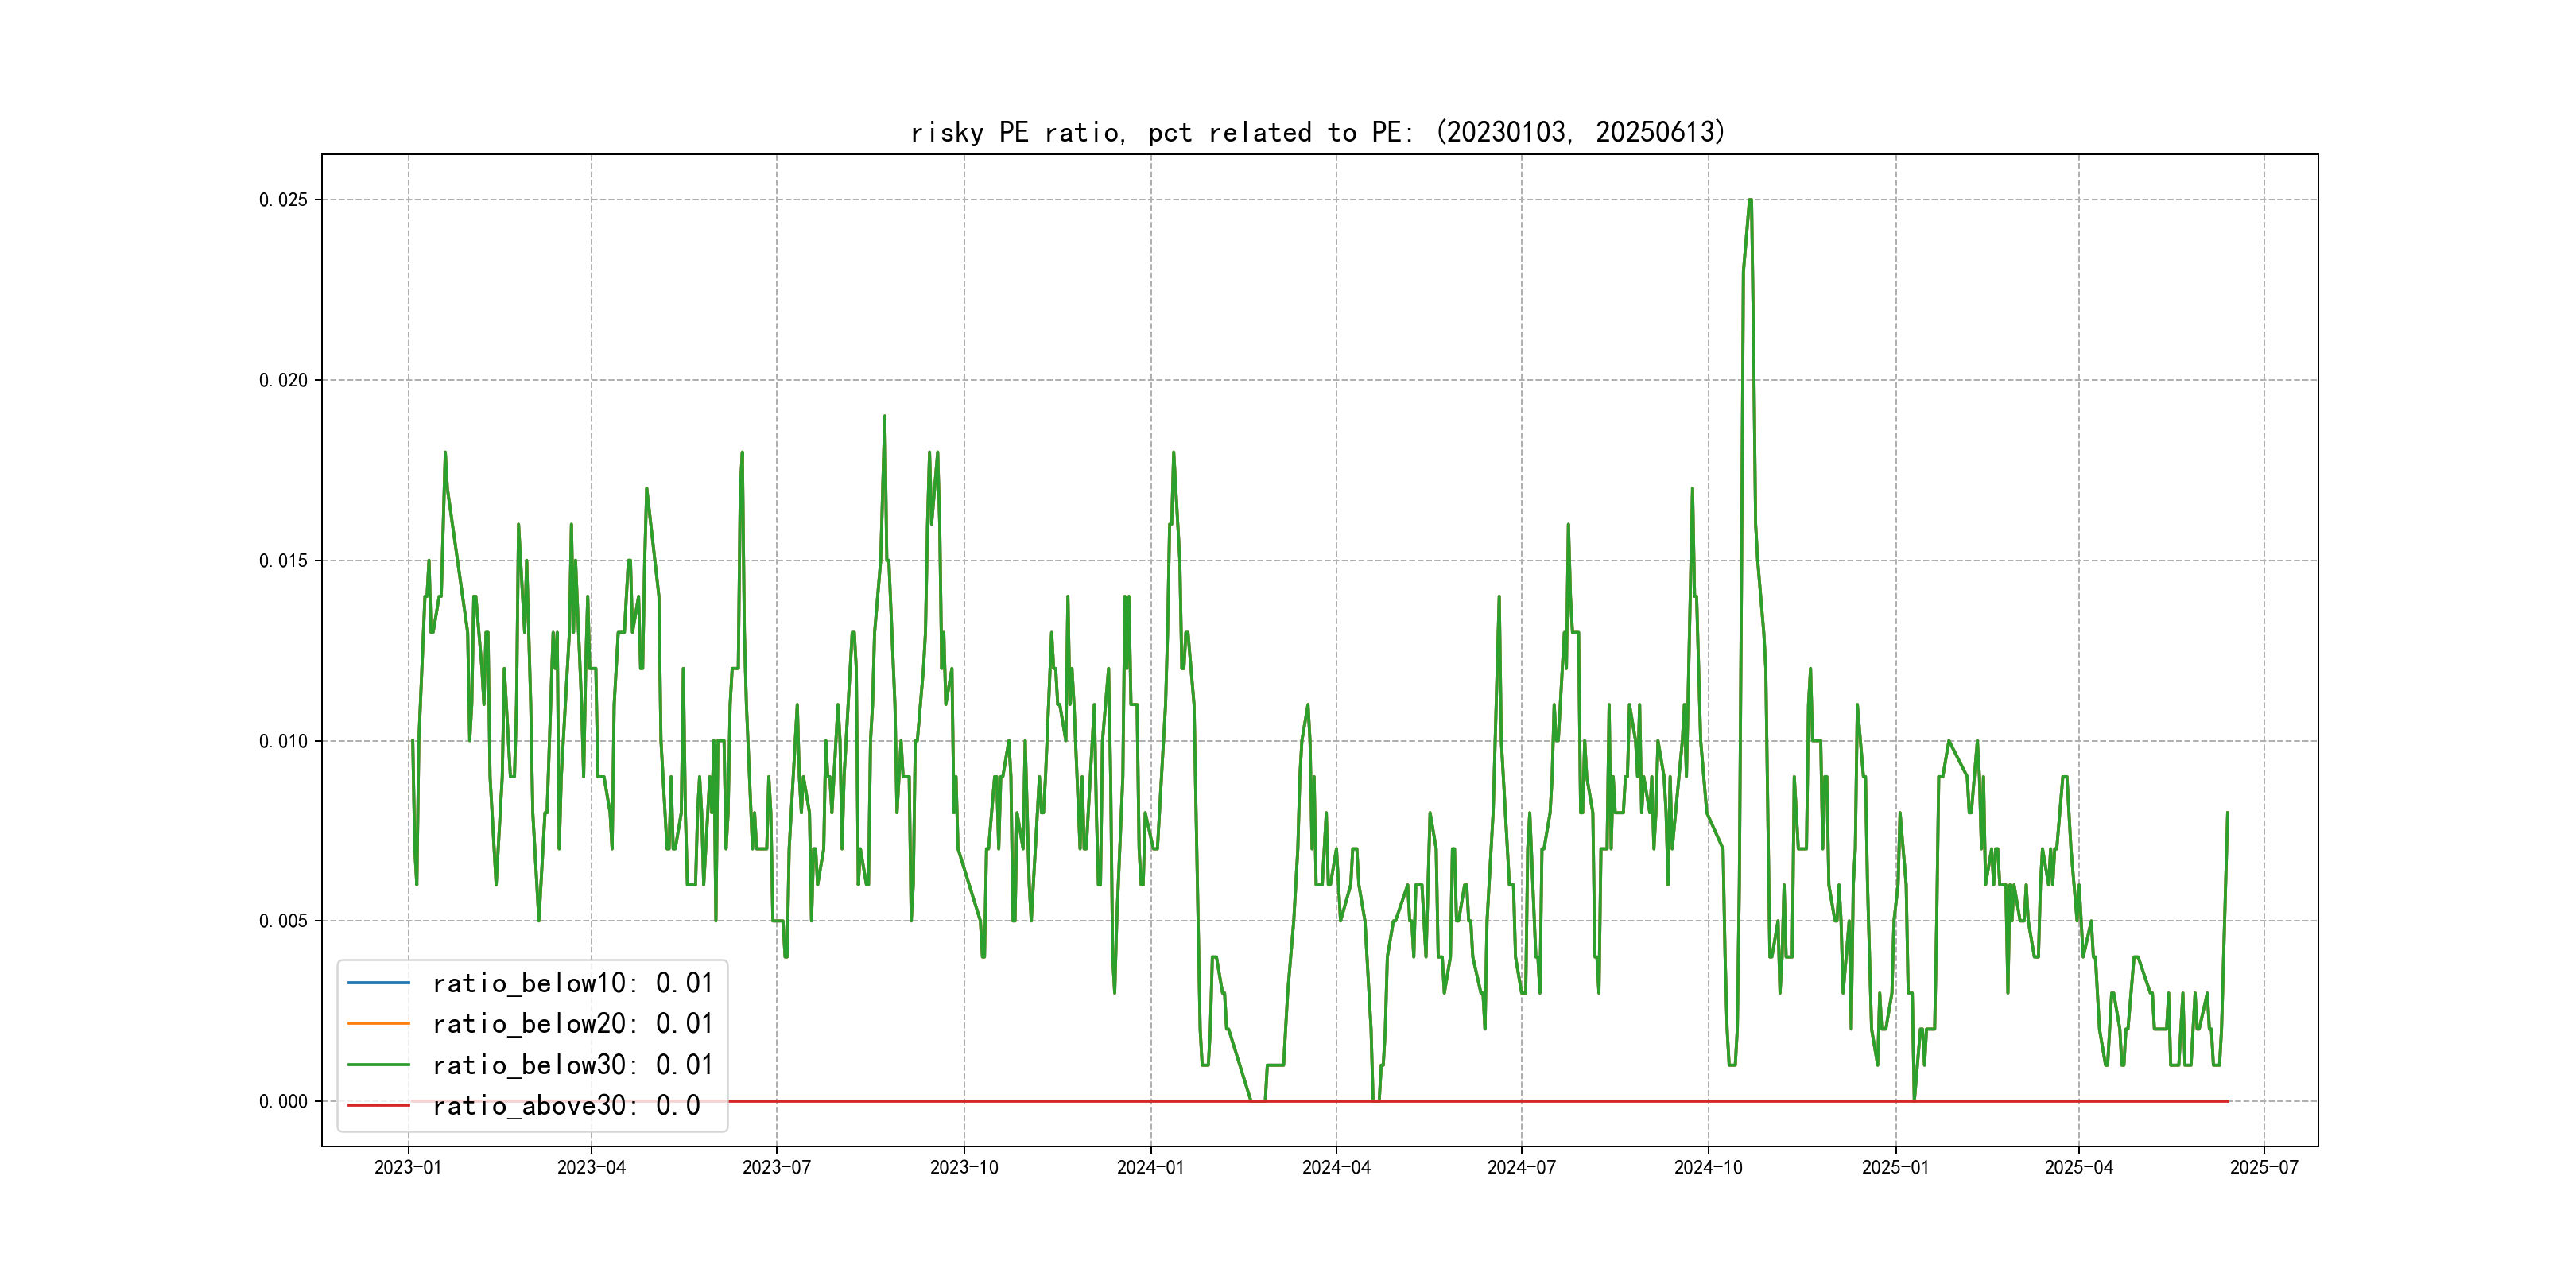Click the ratio_above30: 0.0 legend label
The image size is (2576, 1288).
tap(566, 1105)
